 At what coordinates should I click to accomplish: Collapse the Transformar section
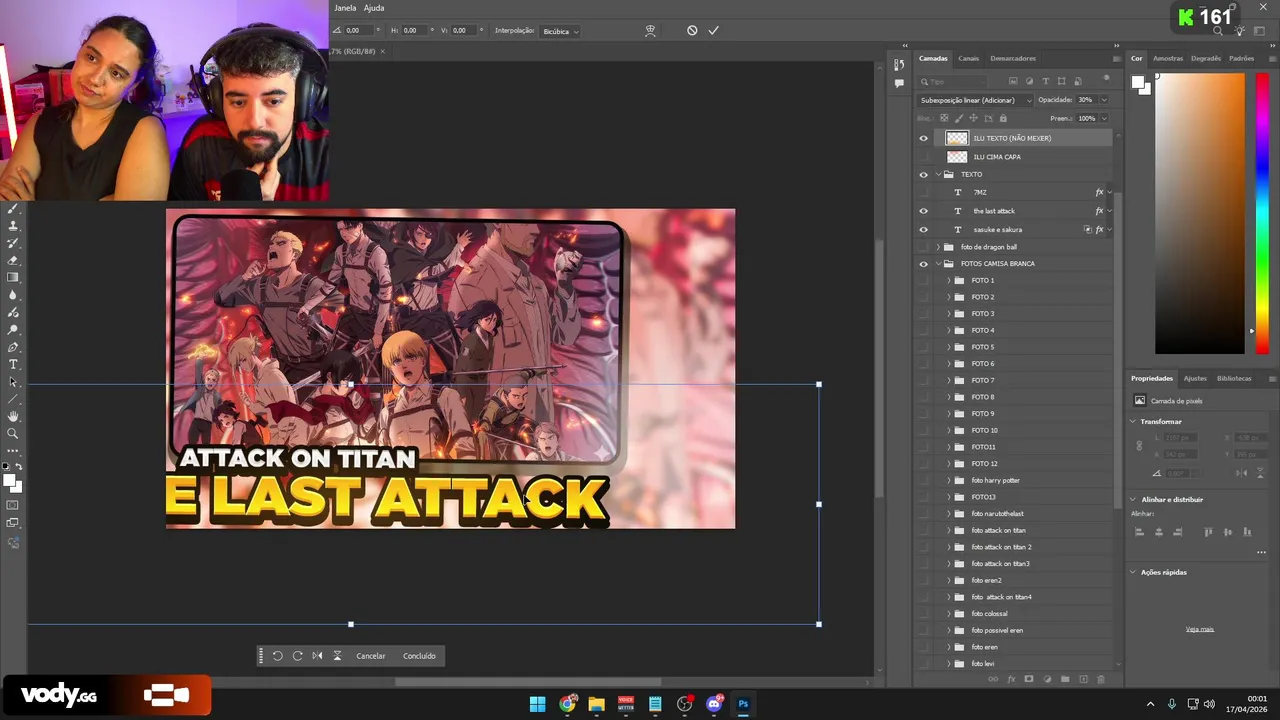[x=1133, y=421]
